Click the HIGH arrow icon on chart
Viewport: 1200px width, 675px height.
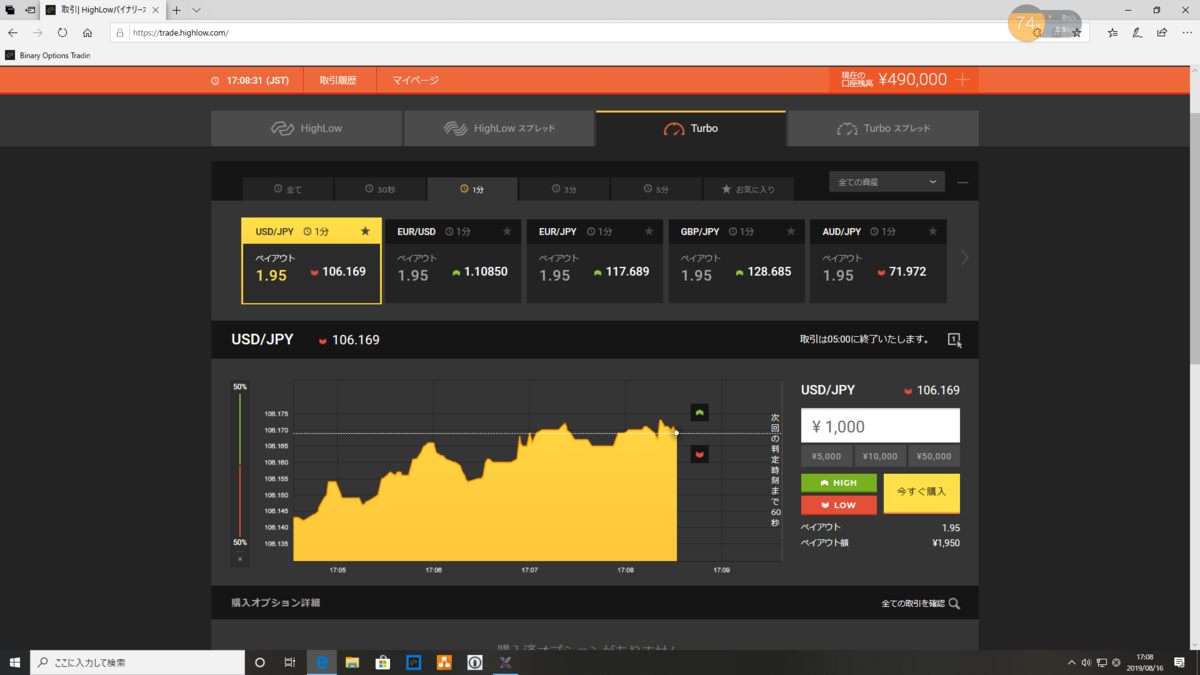[700, 412]
